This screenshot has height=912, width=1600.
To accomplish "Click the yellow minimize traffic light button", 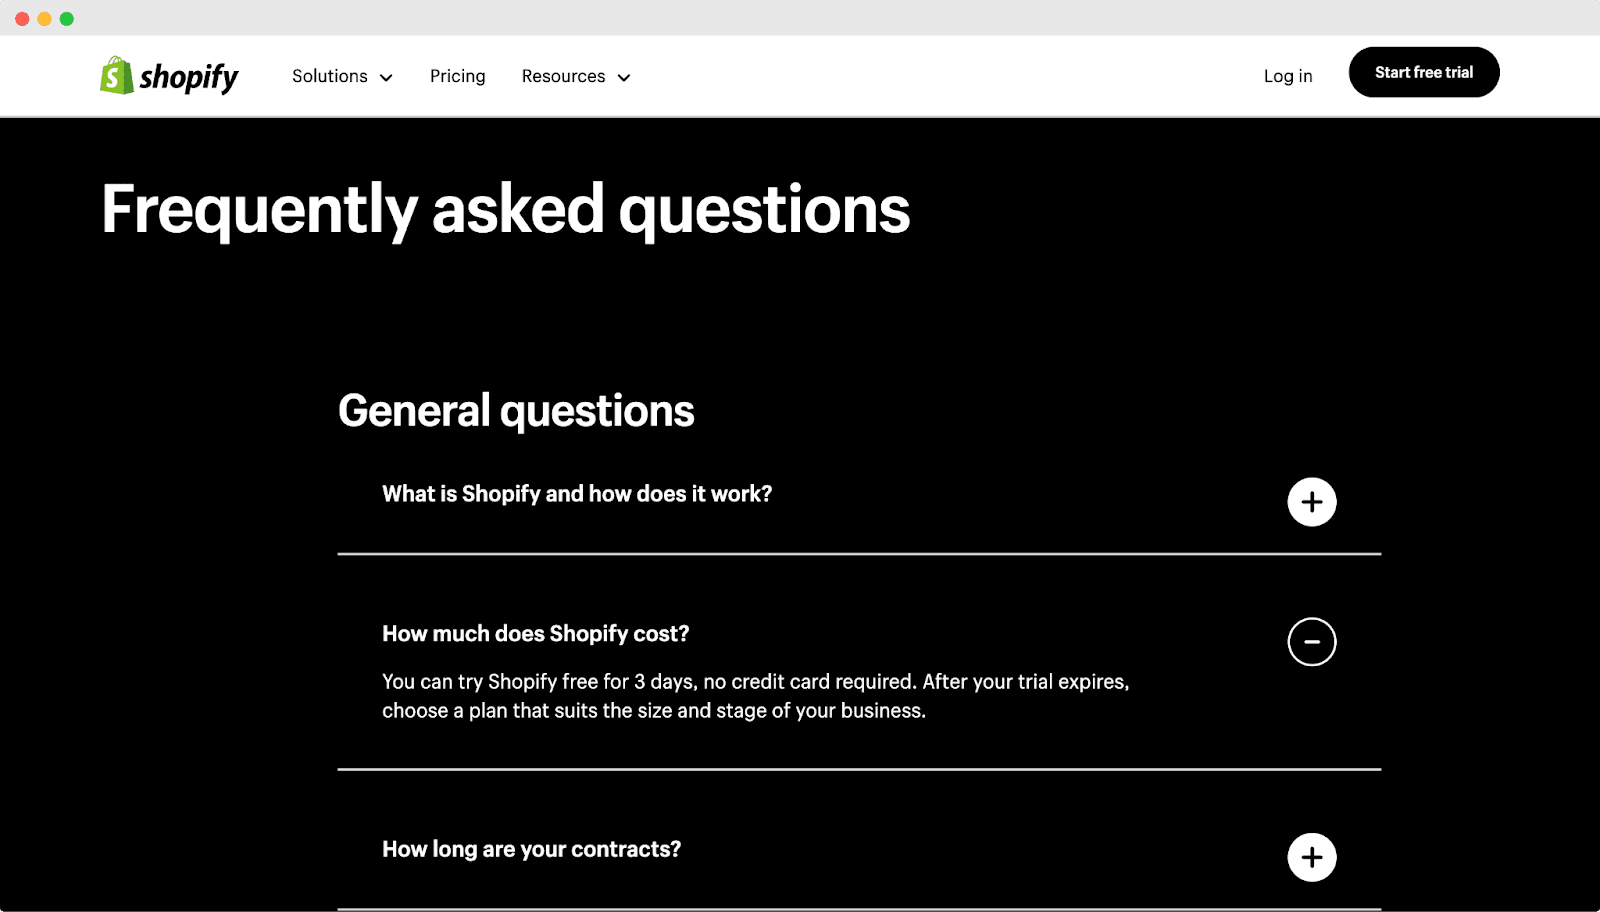I will point(46,17).
